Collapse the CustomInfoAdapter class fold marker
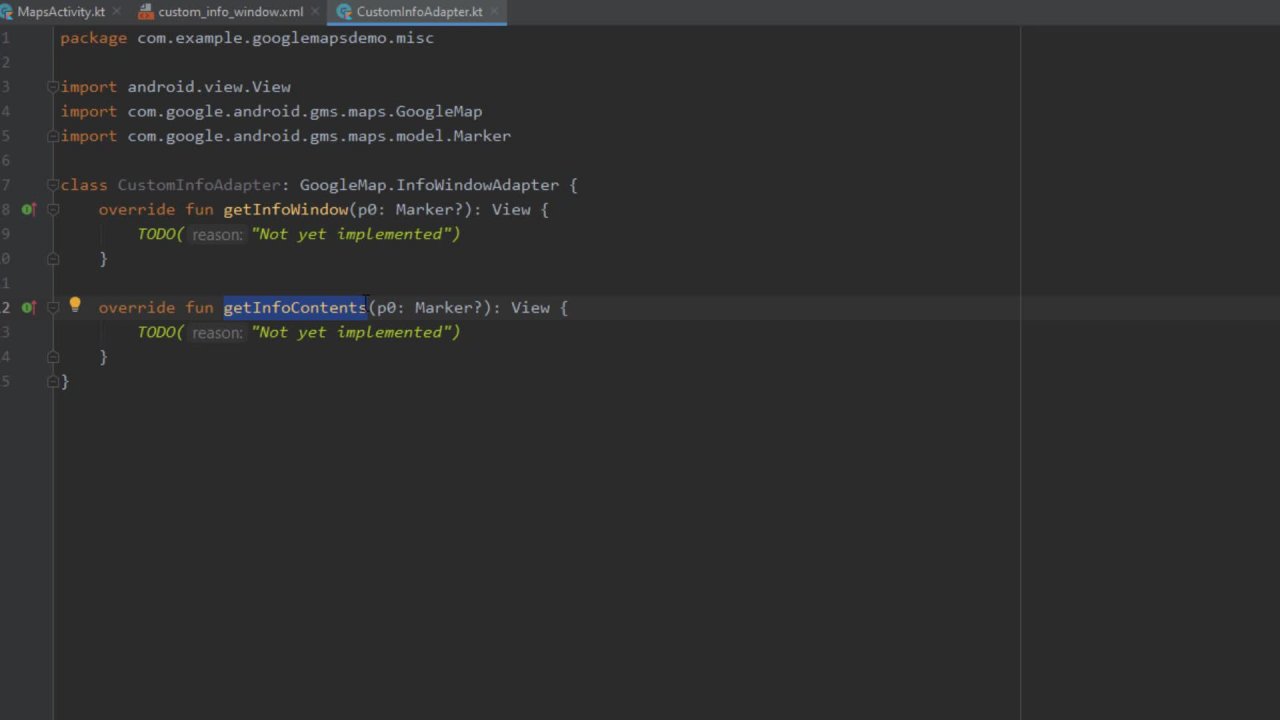 tap(53, 185)
